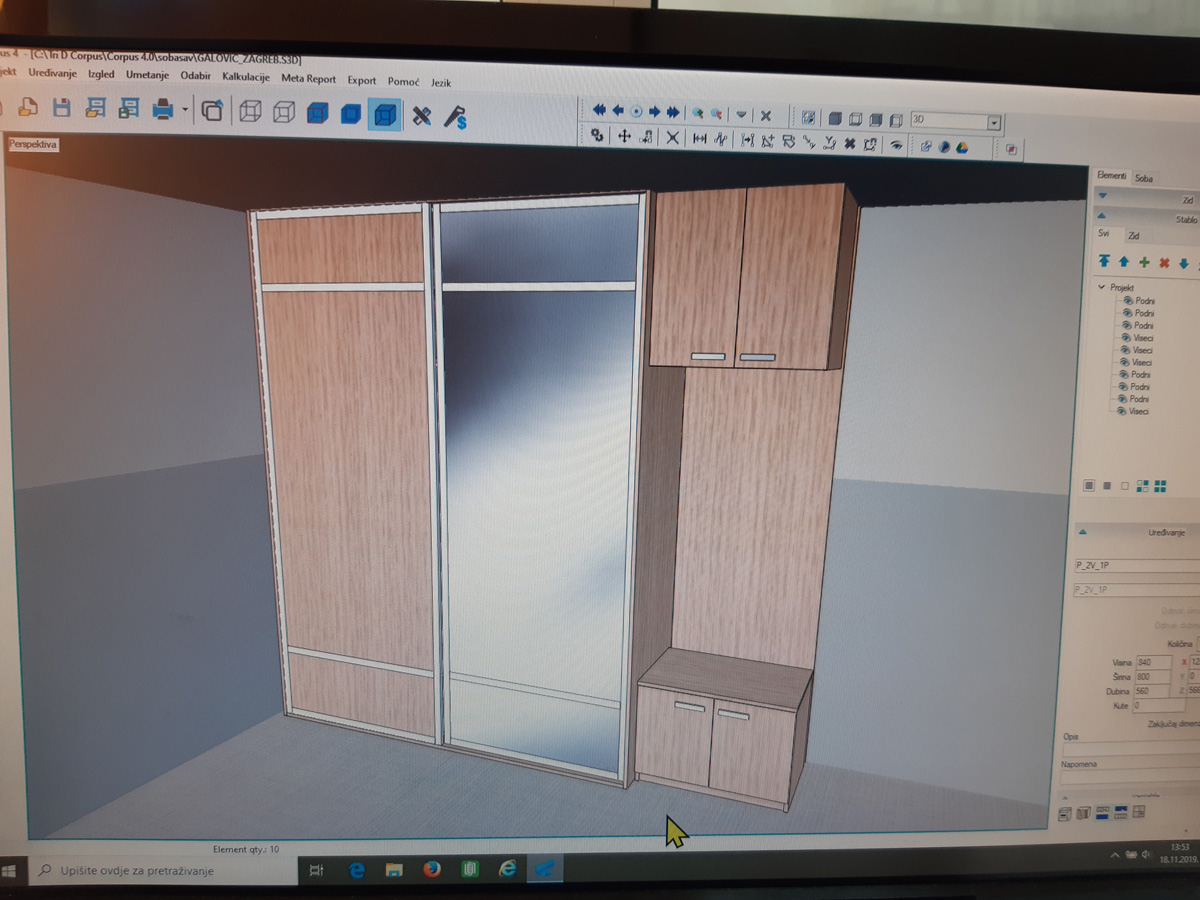Viewport: 1200px width, 900px height.
Task: Select the wireframe cube view mode
Action: point(250,112)
